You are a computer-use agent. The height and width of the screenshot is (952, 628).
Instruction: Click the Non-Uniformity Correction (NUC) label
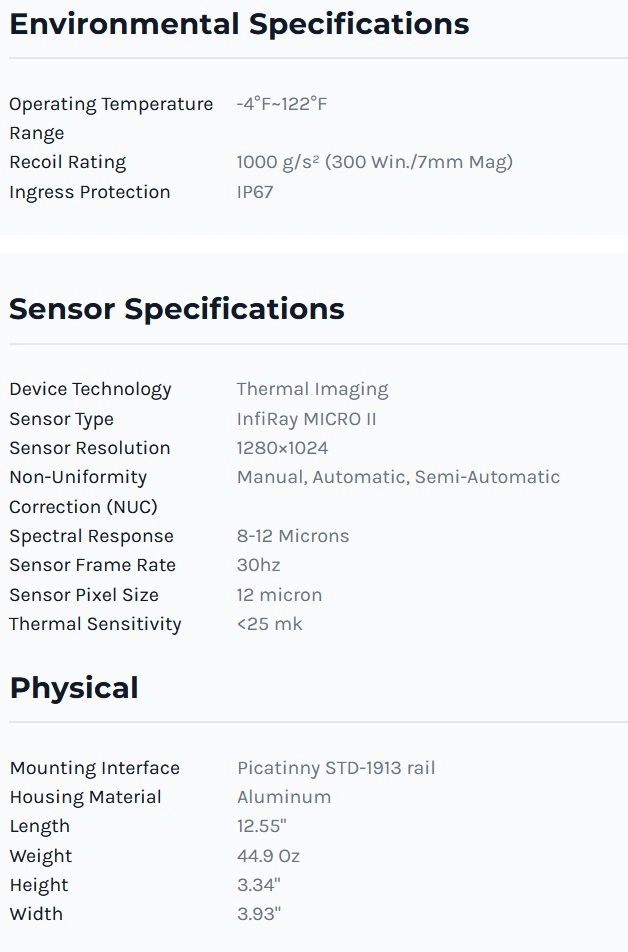pos(83,492)
